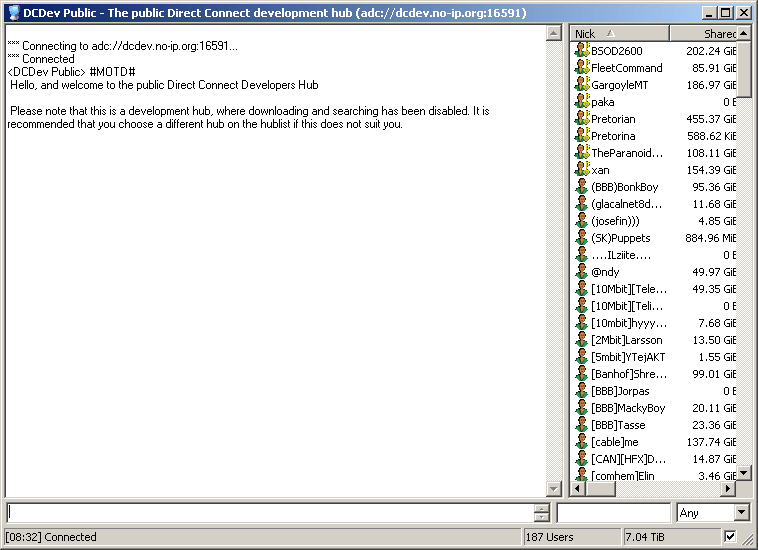Sort users by the Nick column header
The width and height of the screenshot is (758, 550).
[x=621, y=33]
